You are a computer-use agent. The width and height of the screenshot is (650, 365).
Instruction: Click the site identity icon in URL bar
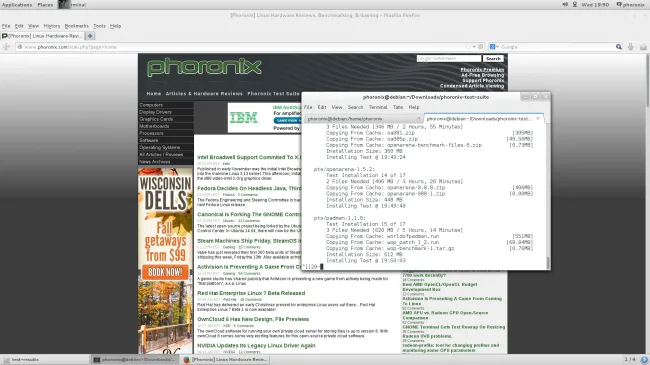(19, 47)
